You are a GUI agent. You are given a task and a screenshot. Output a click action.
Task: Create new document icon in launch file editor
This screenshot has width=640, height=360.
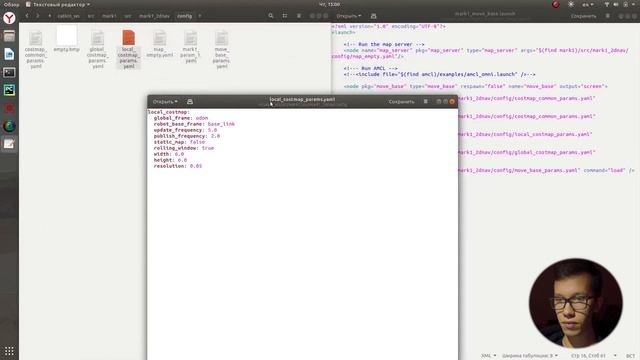point(373,16)
